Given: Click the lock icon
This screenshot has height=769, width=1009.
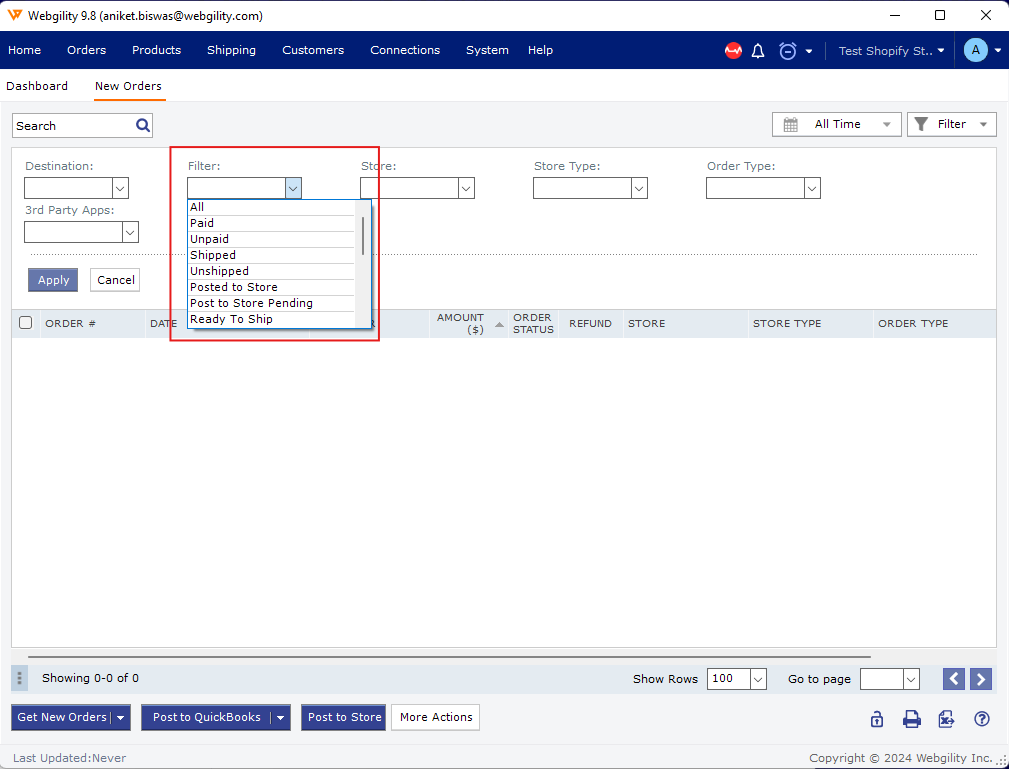Looking at the screenshot, I should point(876,719).
